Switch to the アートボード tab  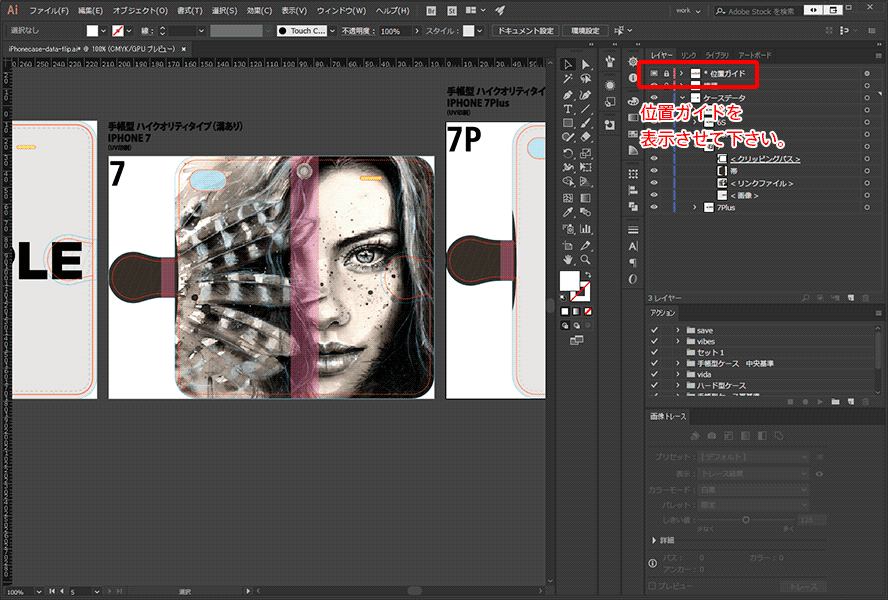coord(754,55)
